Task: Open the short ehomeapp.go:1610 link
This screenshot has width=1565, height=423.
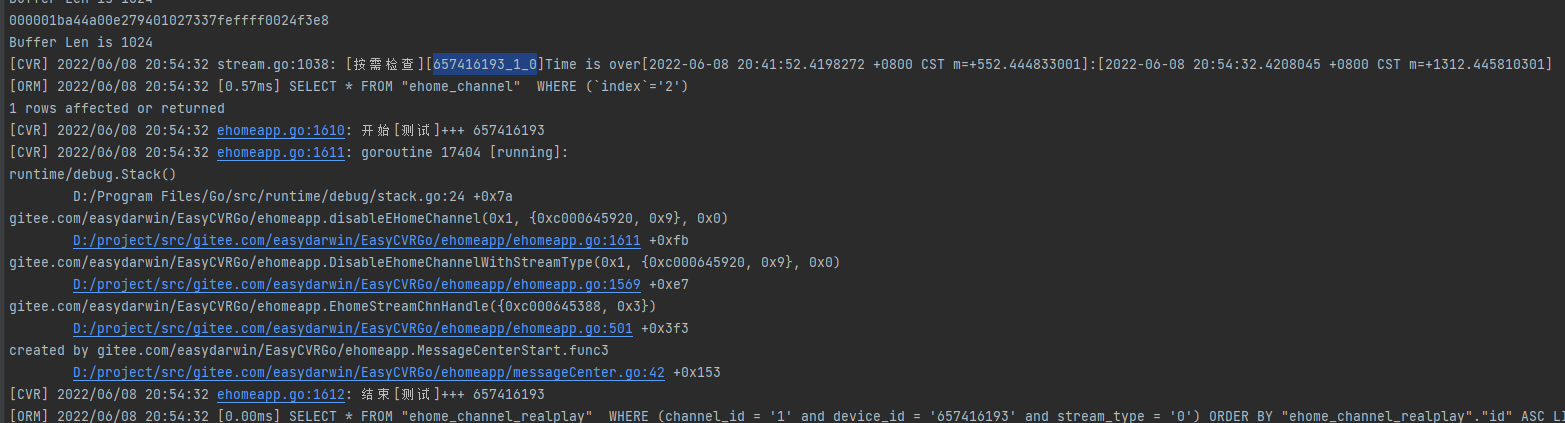Action: [280, 130]
